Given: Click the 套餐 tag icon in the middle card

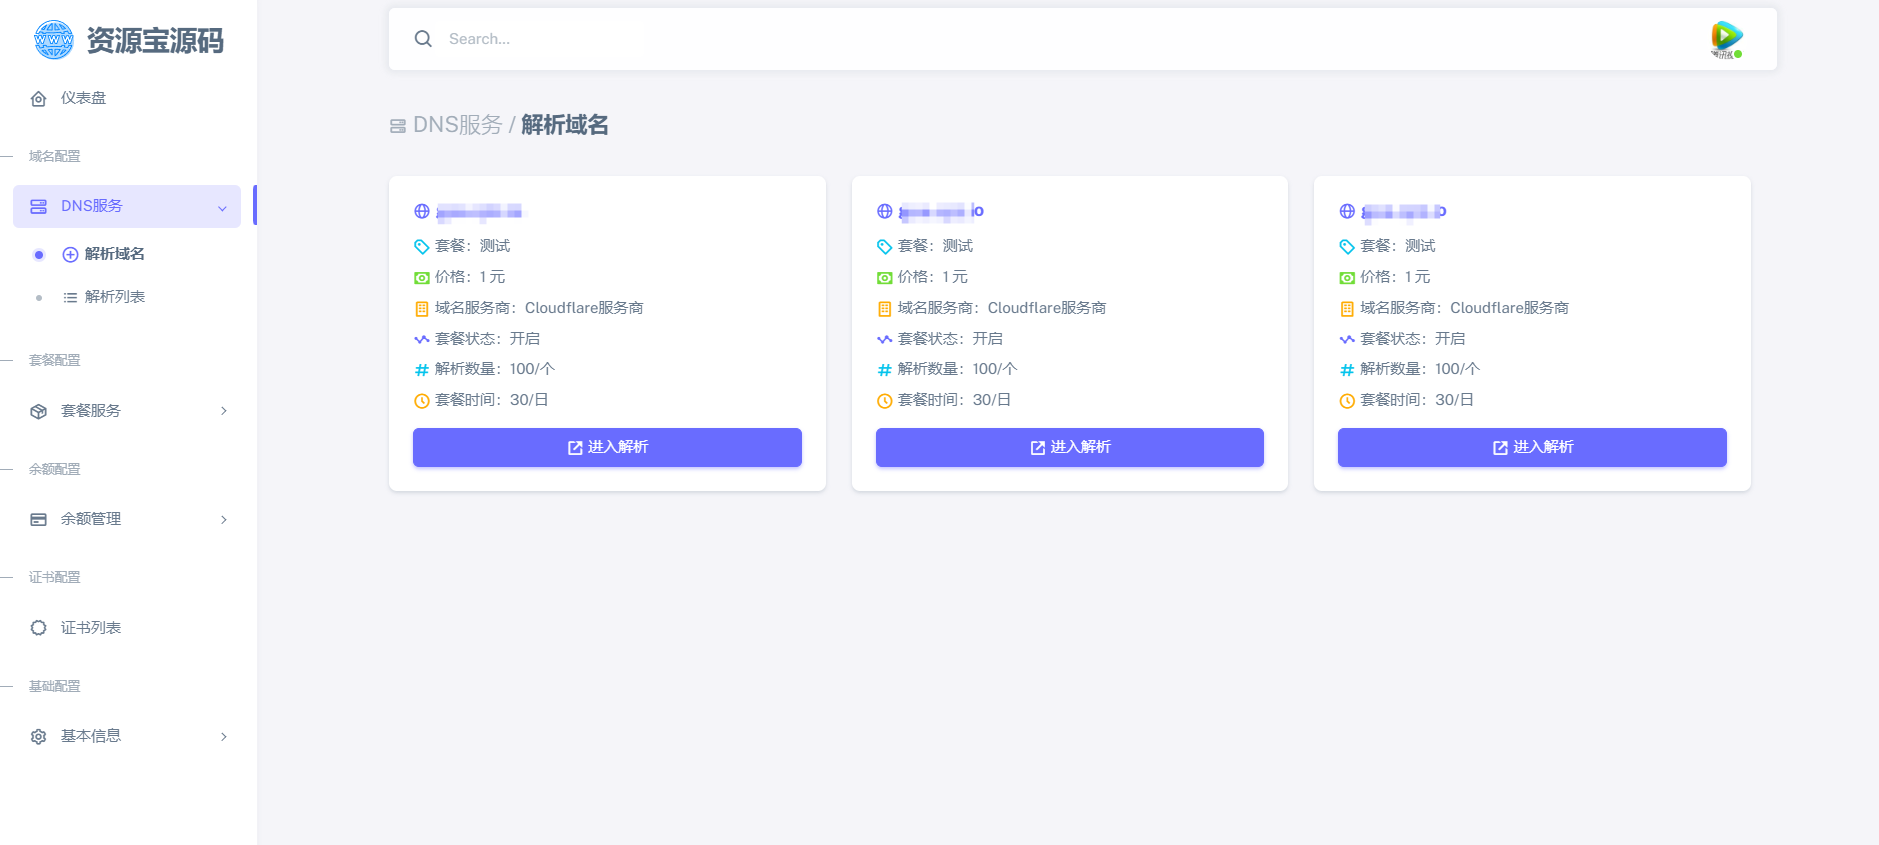Looking at the screenshot, I should 885,247.
